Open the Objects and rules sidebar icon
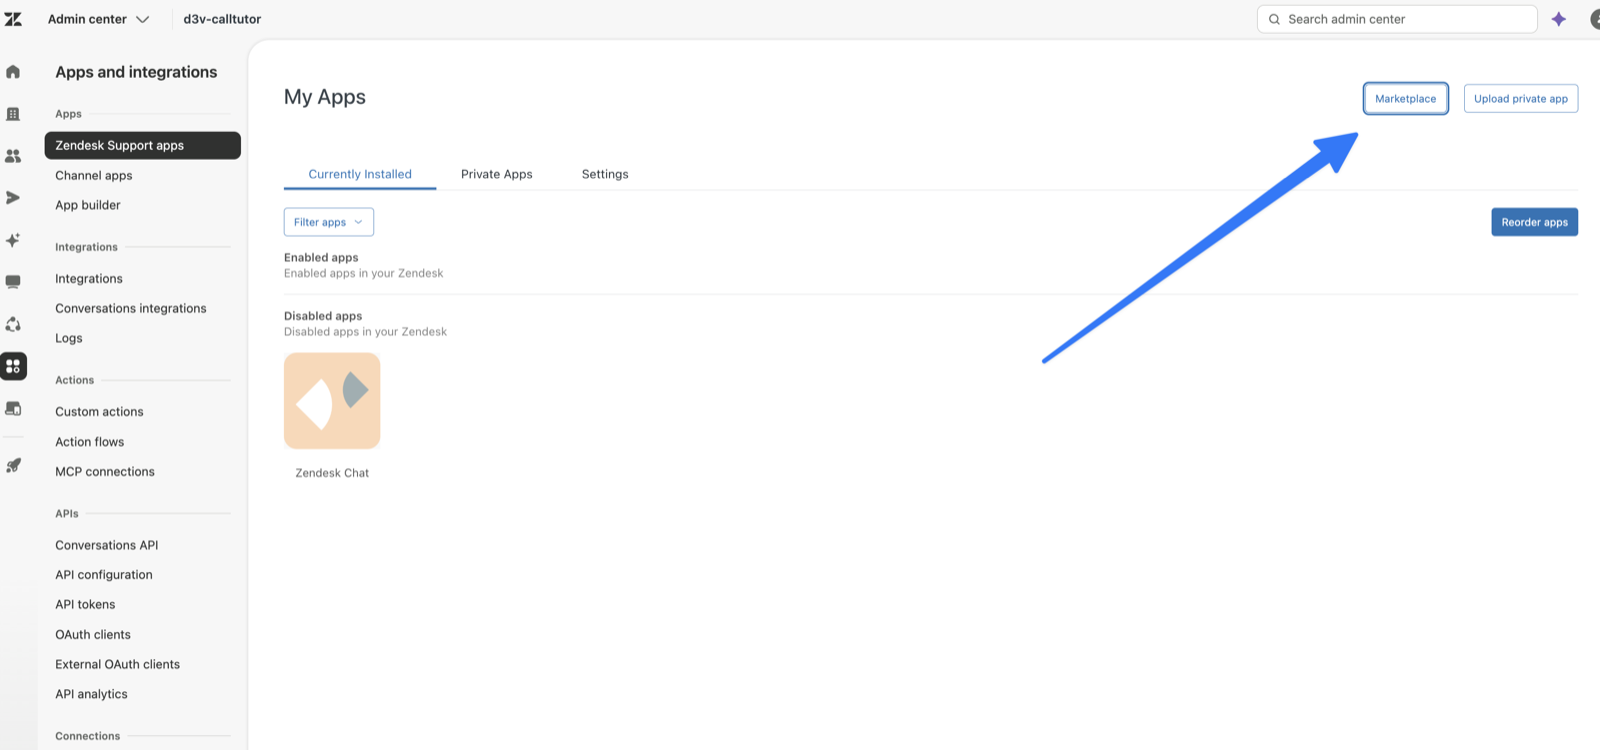 click(13, 324)
